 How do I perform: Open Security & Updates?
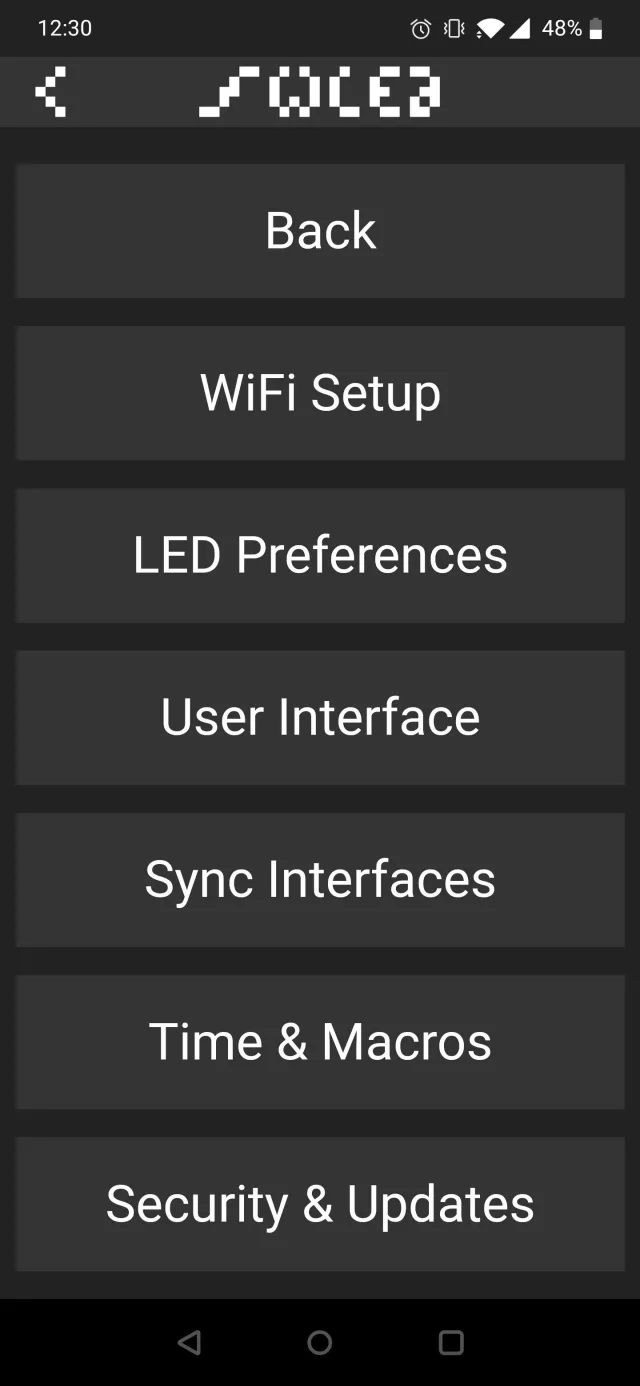point(320,1204)
